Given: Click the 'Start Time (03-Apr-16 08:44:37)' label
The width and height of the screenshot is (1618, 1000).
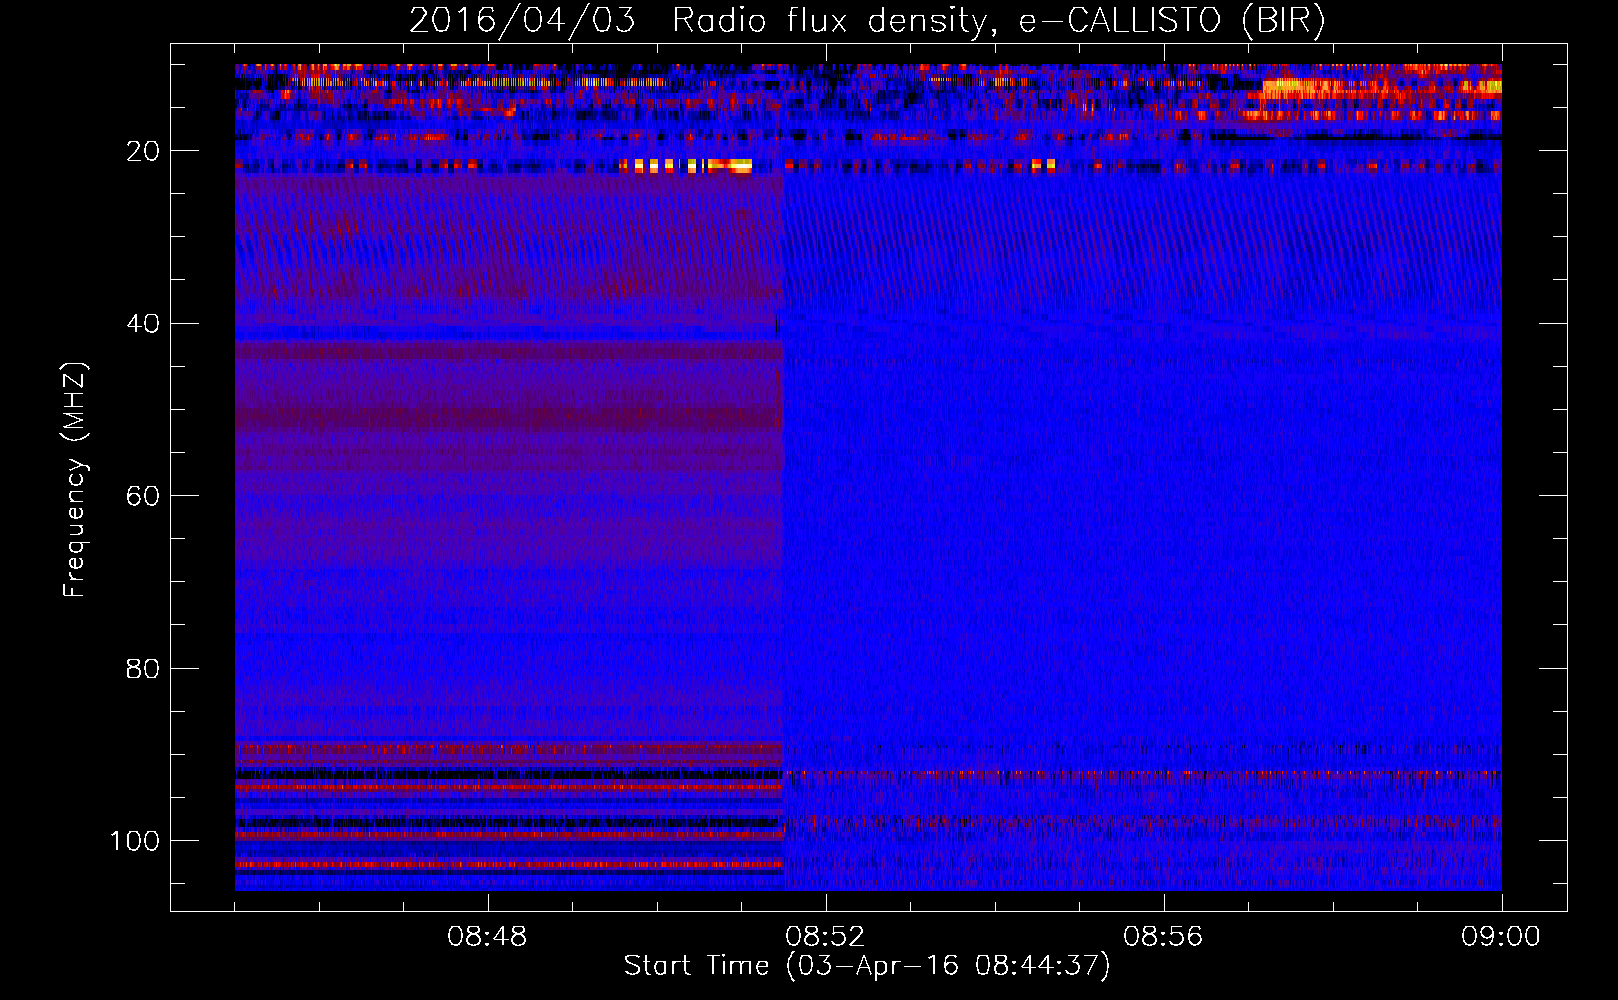Looking at the screenshot, I should pyautogui.click(x=867, y=966).
